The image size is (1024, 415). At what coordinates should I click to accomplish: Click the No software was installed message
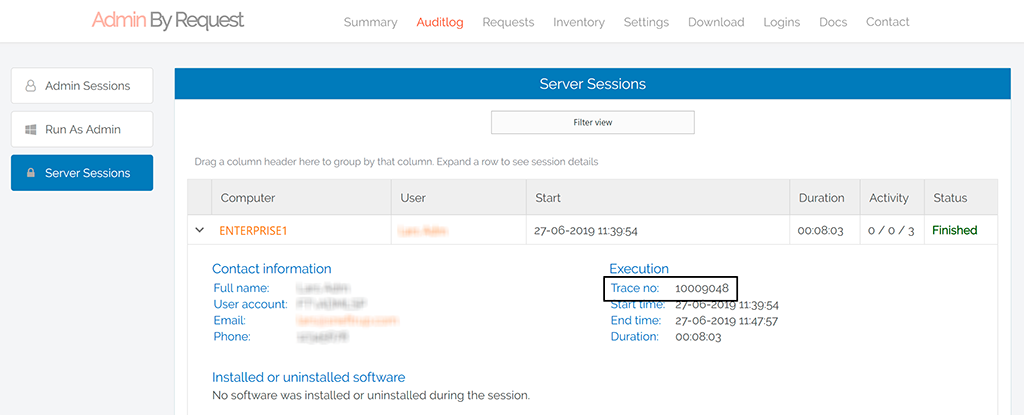[371, 395]
